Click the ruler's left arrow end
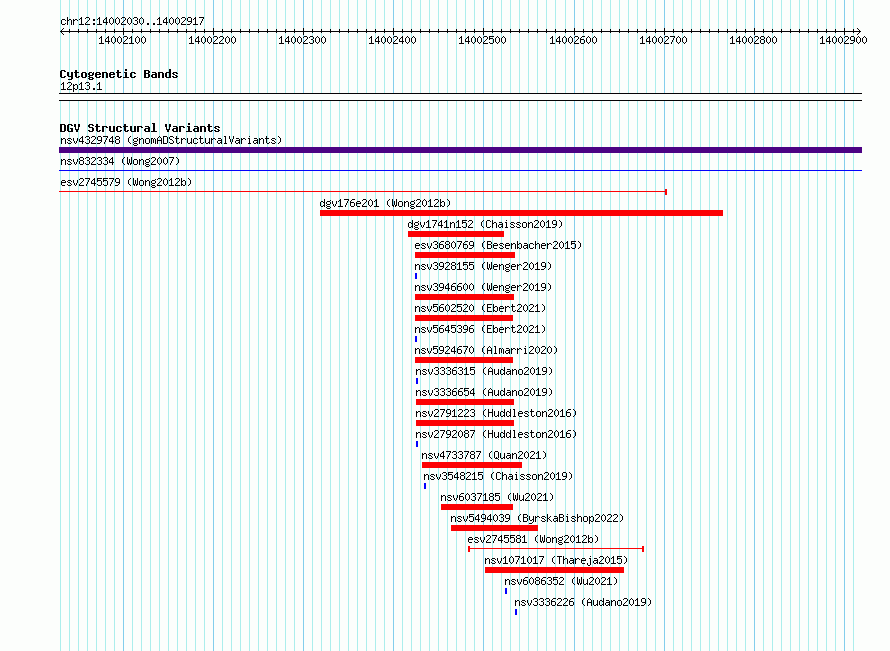Viewport: 890px width, 651px height. [62, 31]
